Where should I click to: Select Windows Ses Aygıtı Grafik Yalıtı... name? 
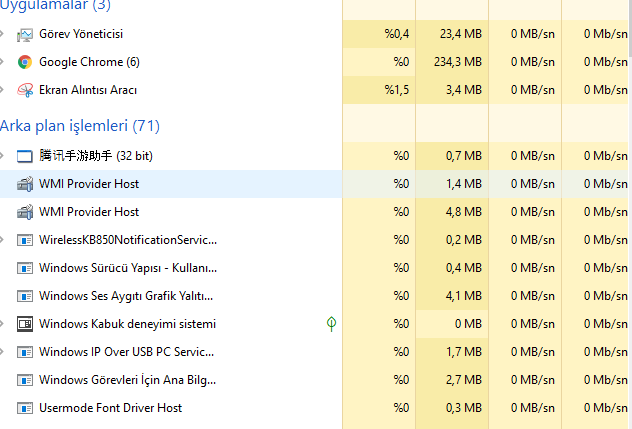click(126, 296)
